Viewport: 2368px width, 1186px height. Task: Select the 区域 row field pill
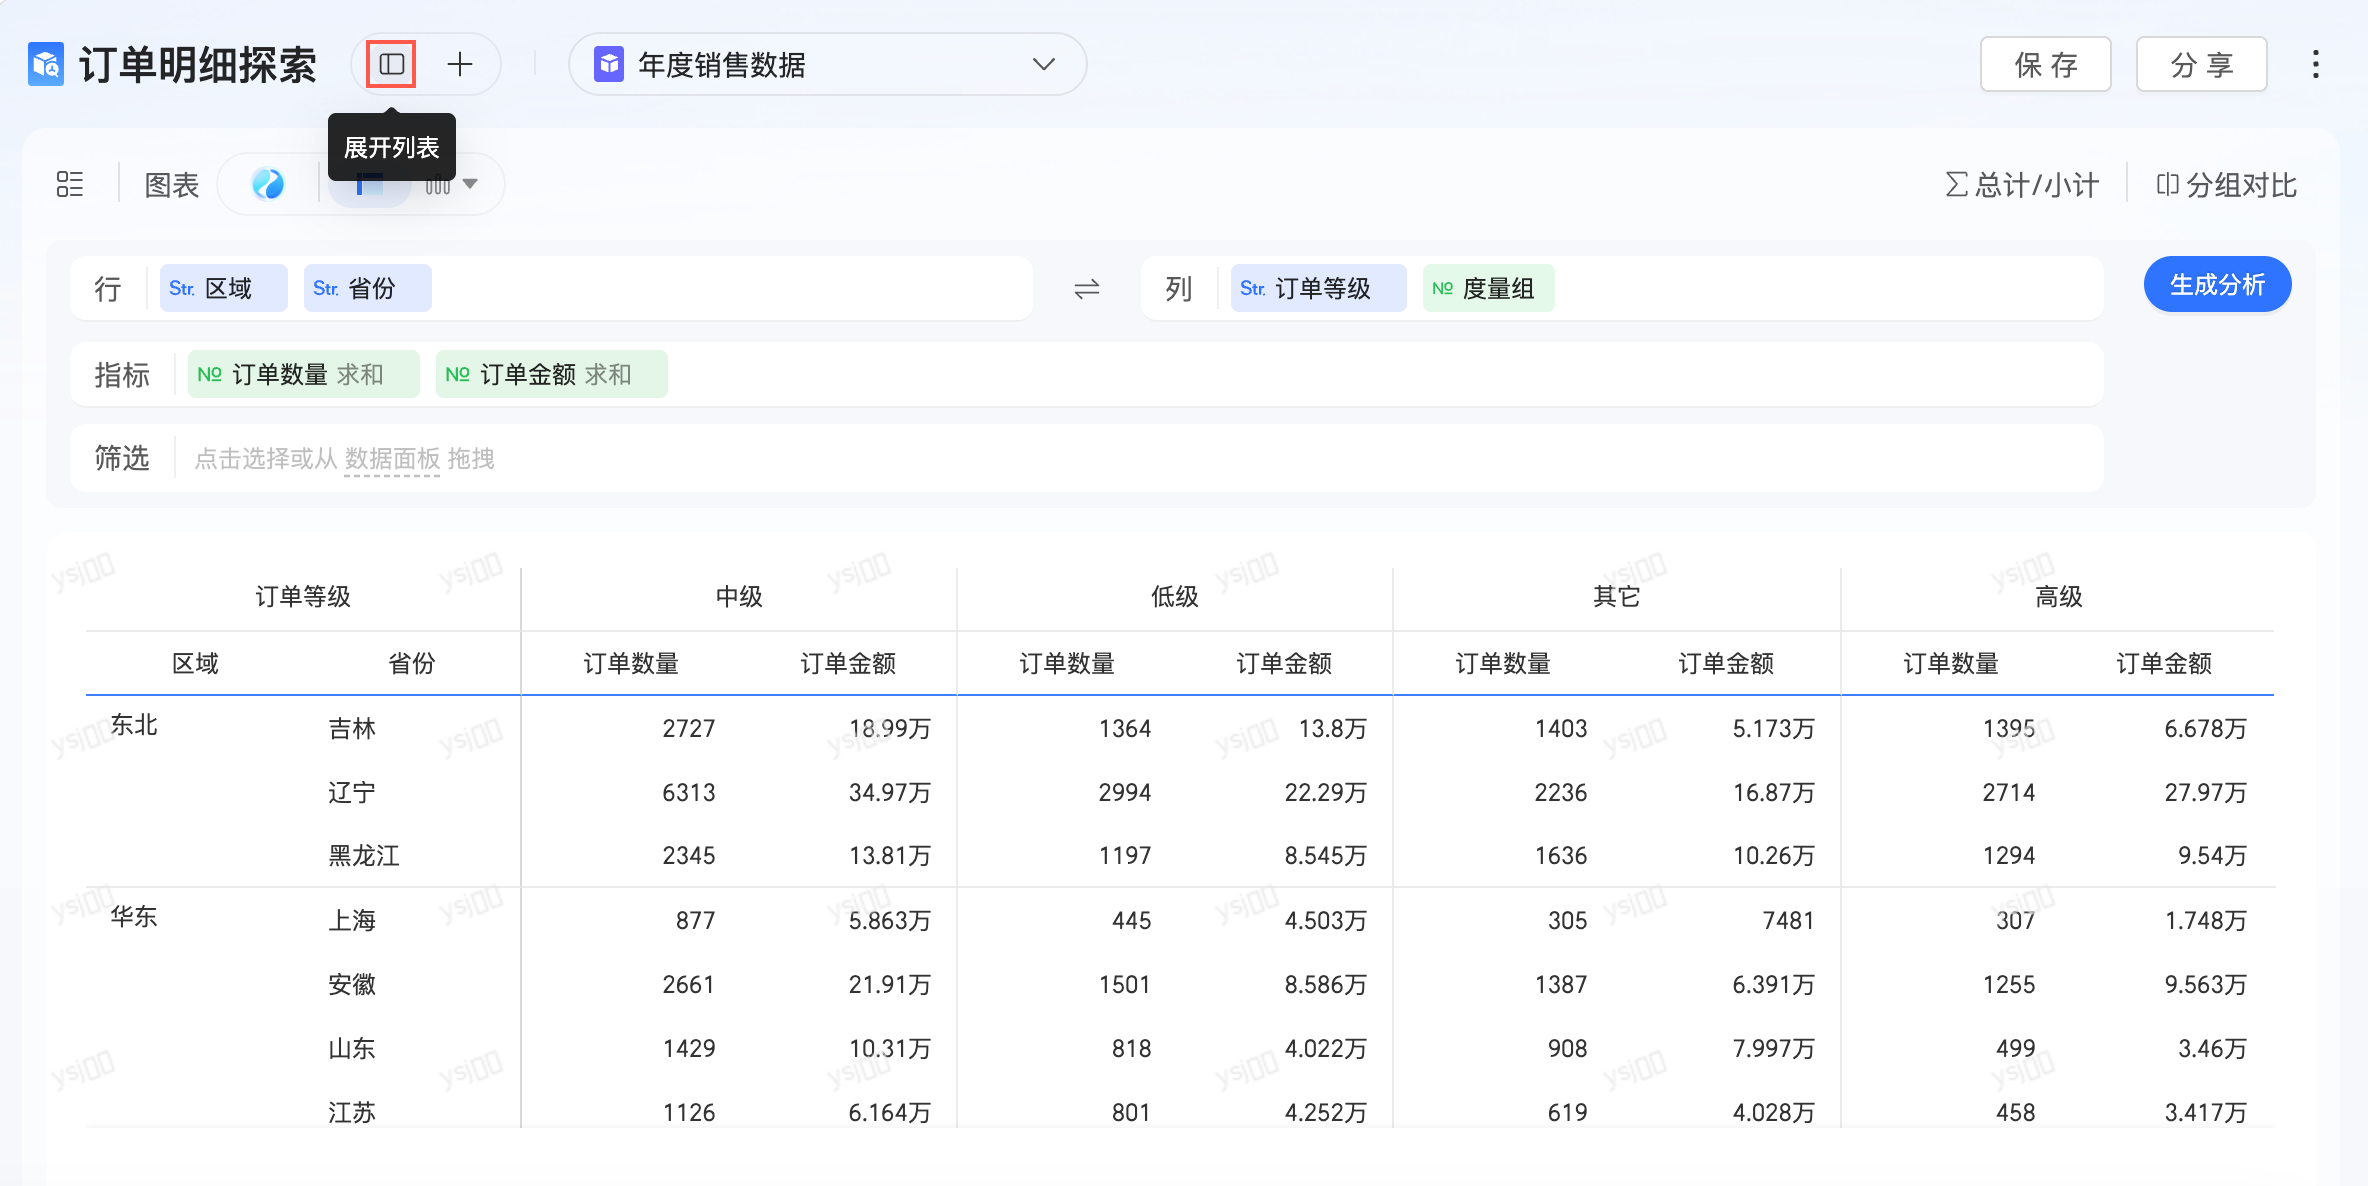point(223,289)
